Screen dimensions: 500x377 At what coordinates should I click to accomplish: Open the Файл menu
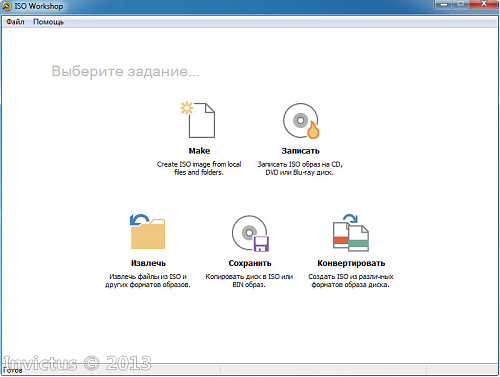(15, 22)
